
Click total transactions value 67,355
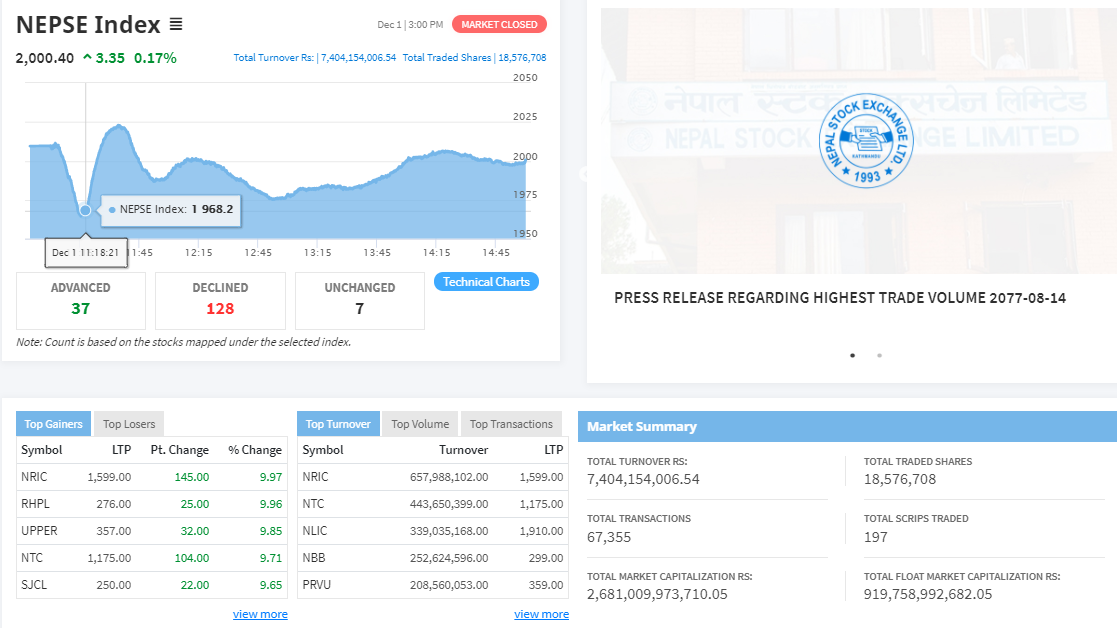[609, 538]
